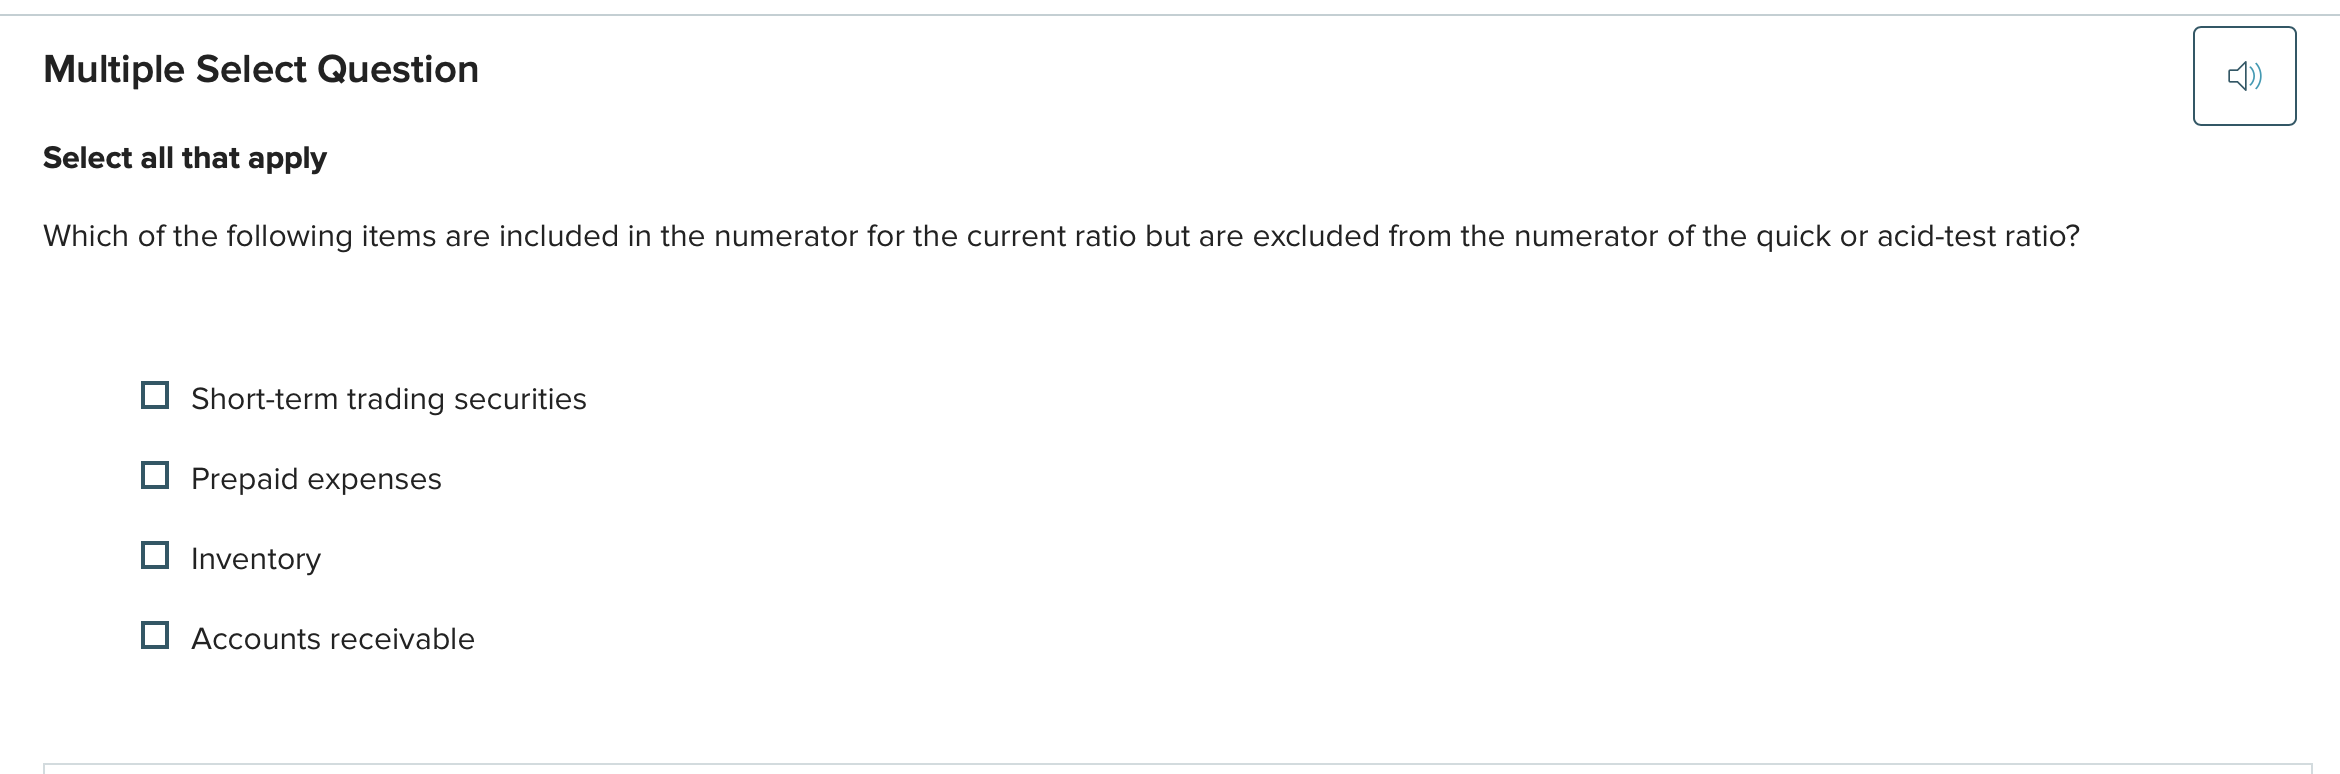The height and width of the screenshot is (774, 2340).
Task: Click the audio button outlined with rounded border
Action: (2244, 75)
